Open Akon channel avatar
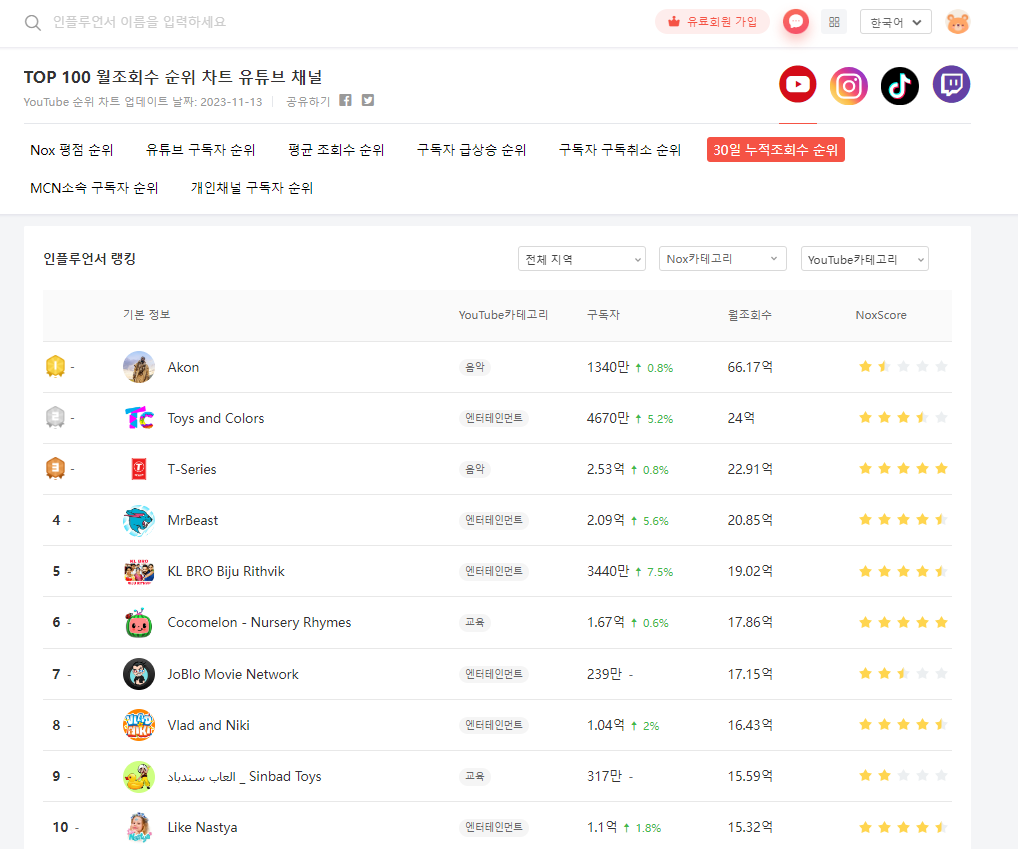Viewport: 1018px width, 849px height. pyautogui.click(x=139, y=367)
